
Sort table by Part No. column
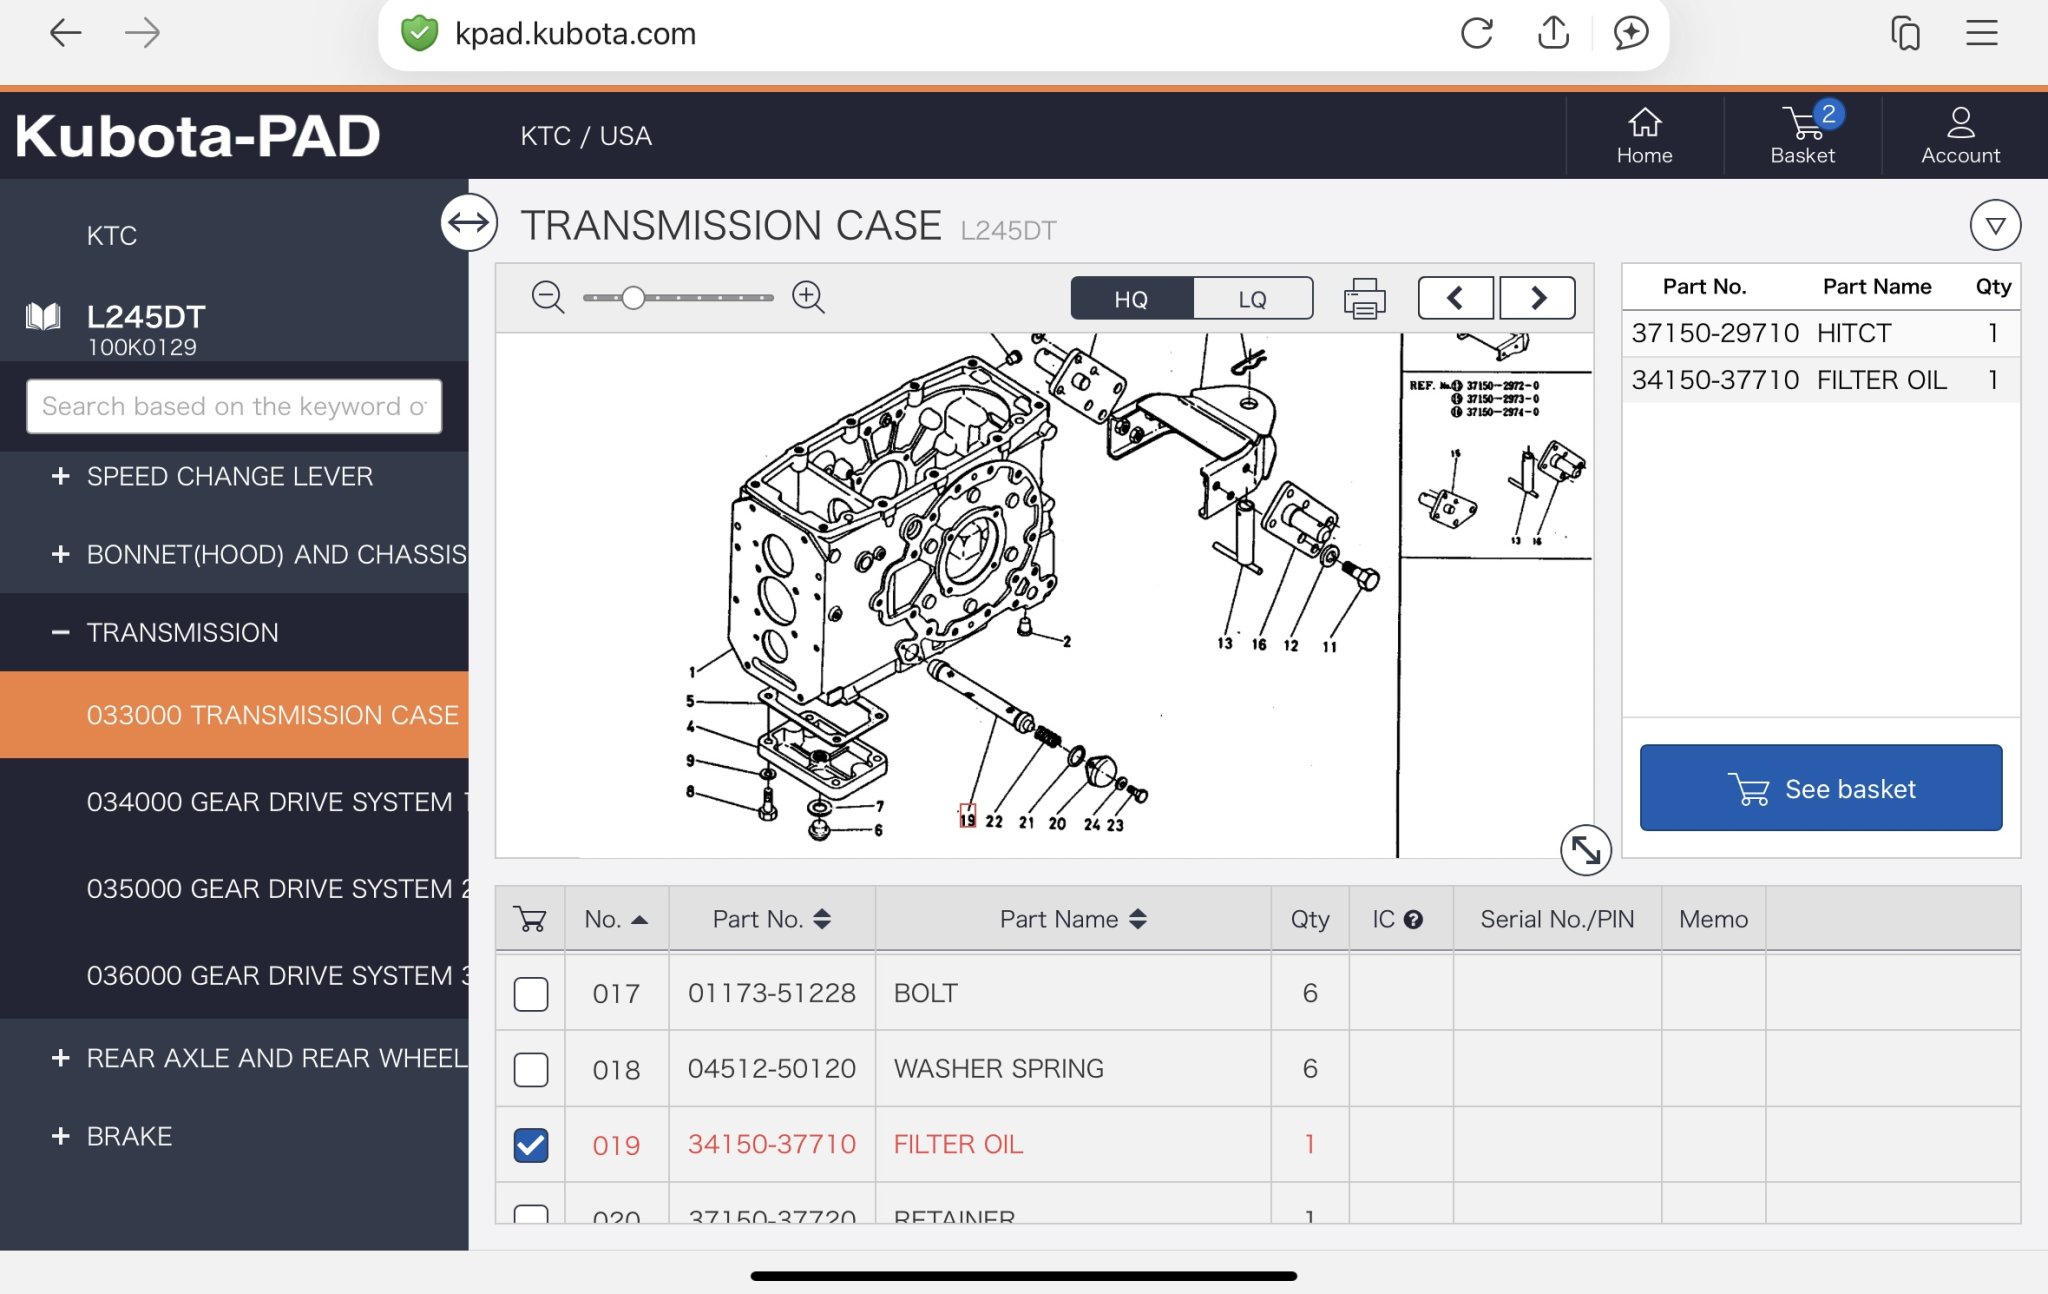771,919
